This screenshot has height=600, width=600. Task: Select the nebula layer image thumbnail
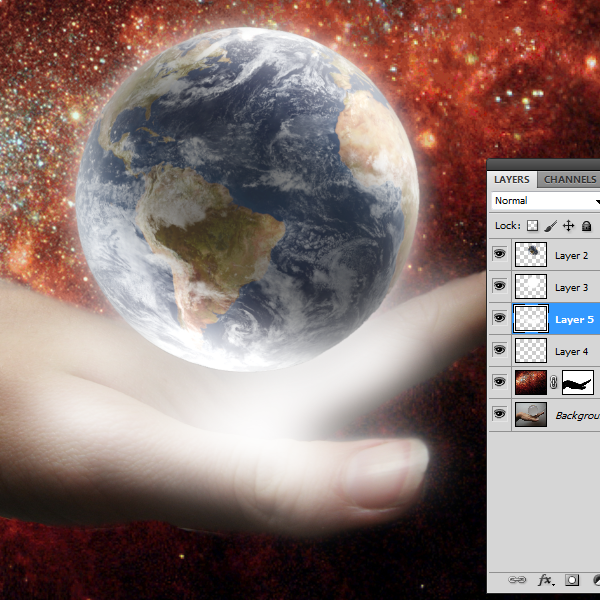531,382
